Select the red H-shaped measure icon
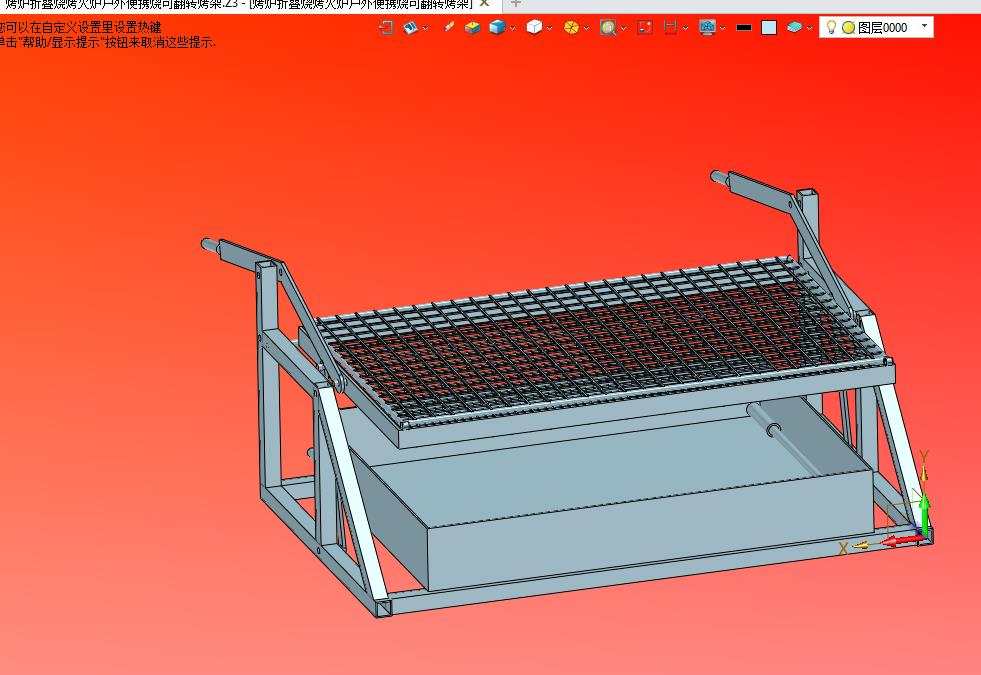Image resolution: width=981 pixels, height=675 pixels. point(670,28)
